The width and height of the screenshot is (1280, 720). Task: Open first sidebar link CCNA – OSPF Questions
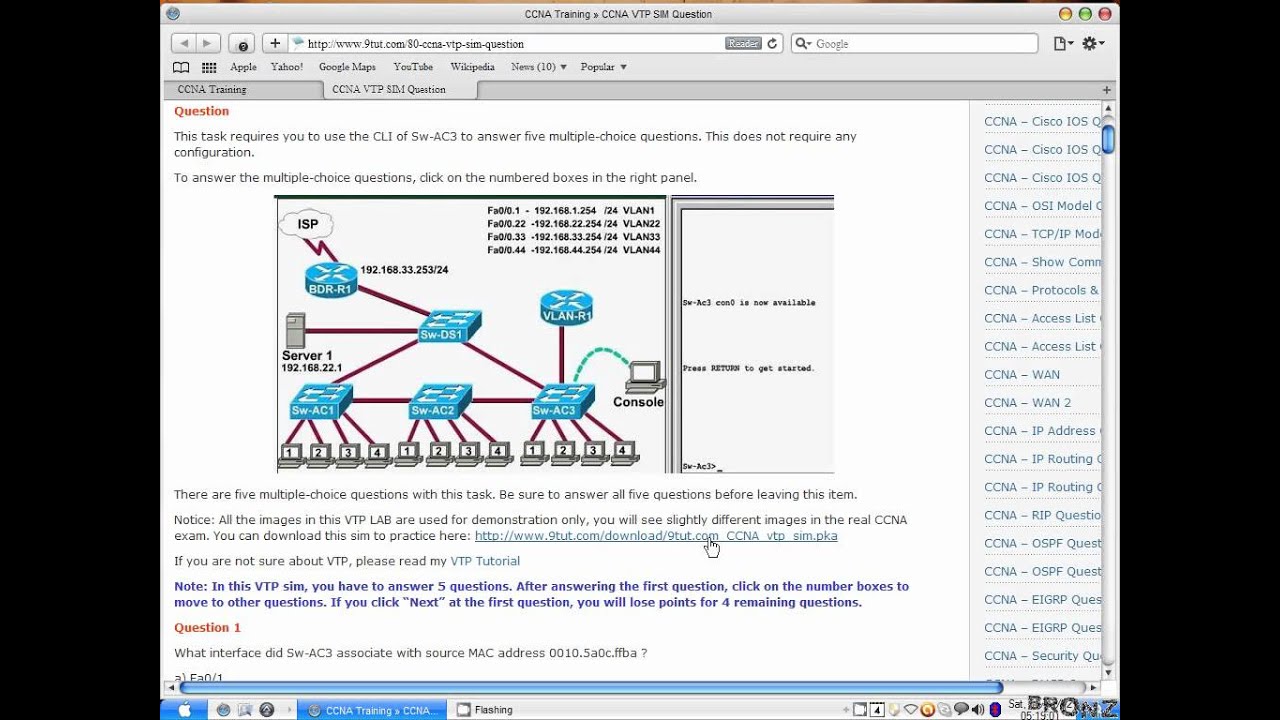pyautogui.click(x=1042, y=543)
